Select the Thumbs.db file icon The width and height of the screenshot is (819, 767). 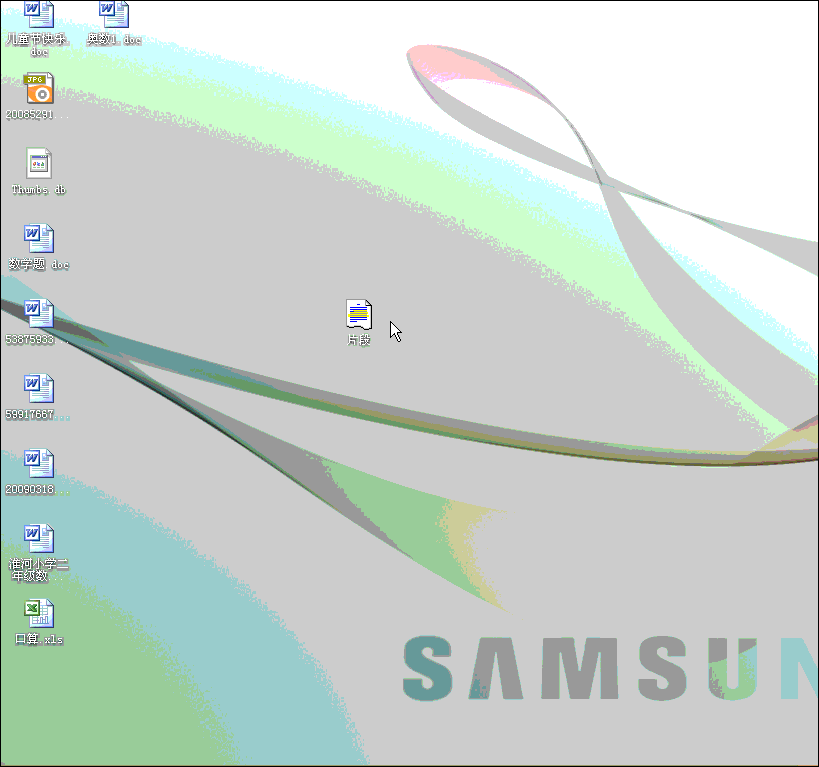[39, 164]
